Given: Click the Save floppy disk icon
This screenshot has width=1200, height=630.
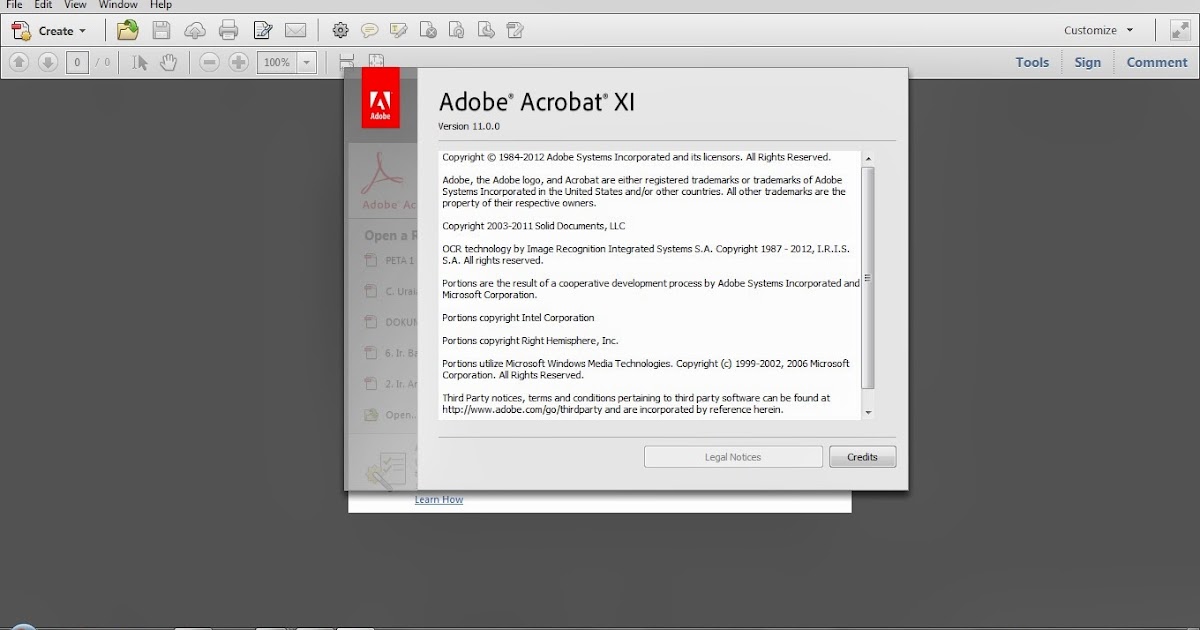Looking at the screenshot, I should click(x=161, y=30).
